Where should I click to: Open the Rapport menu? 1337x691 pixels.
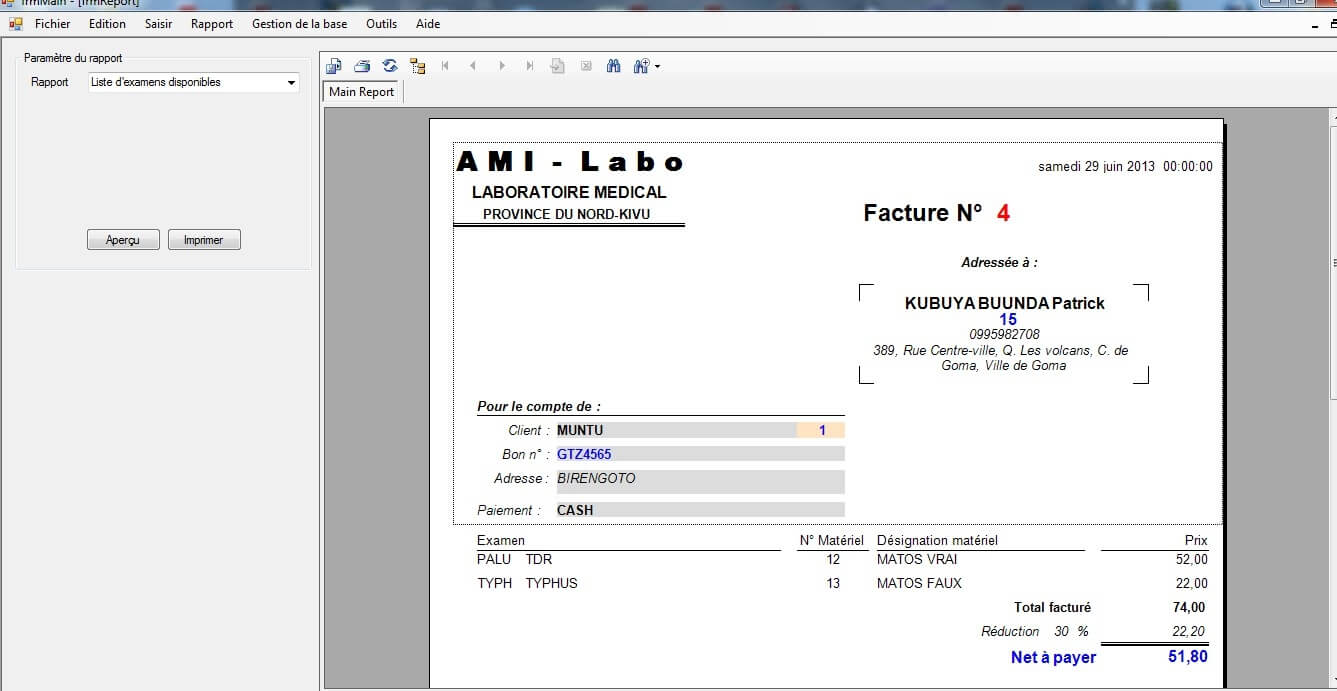click(211, 23)
